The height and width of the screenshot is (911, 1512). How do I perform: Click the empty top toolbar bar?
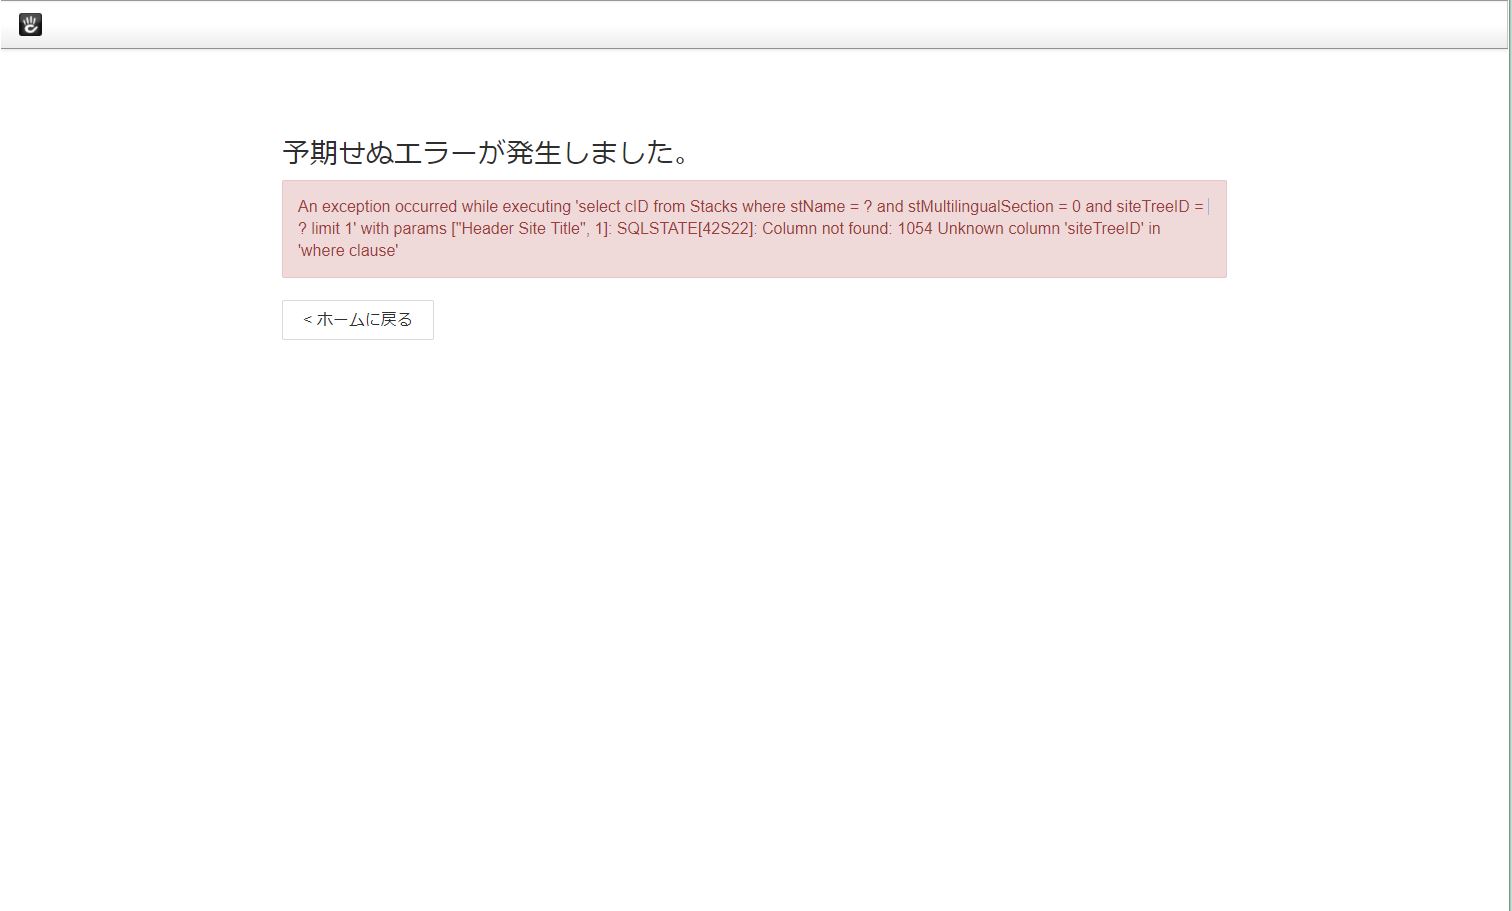[756, 25]
